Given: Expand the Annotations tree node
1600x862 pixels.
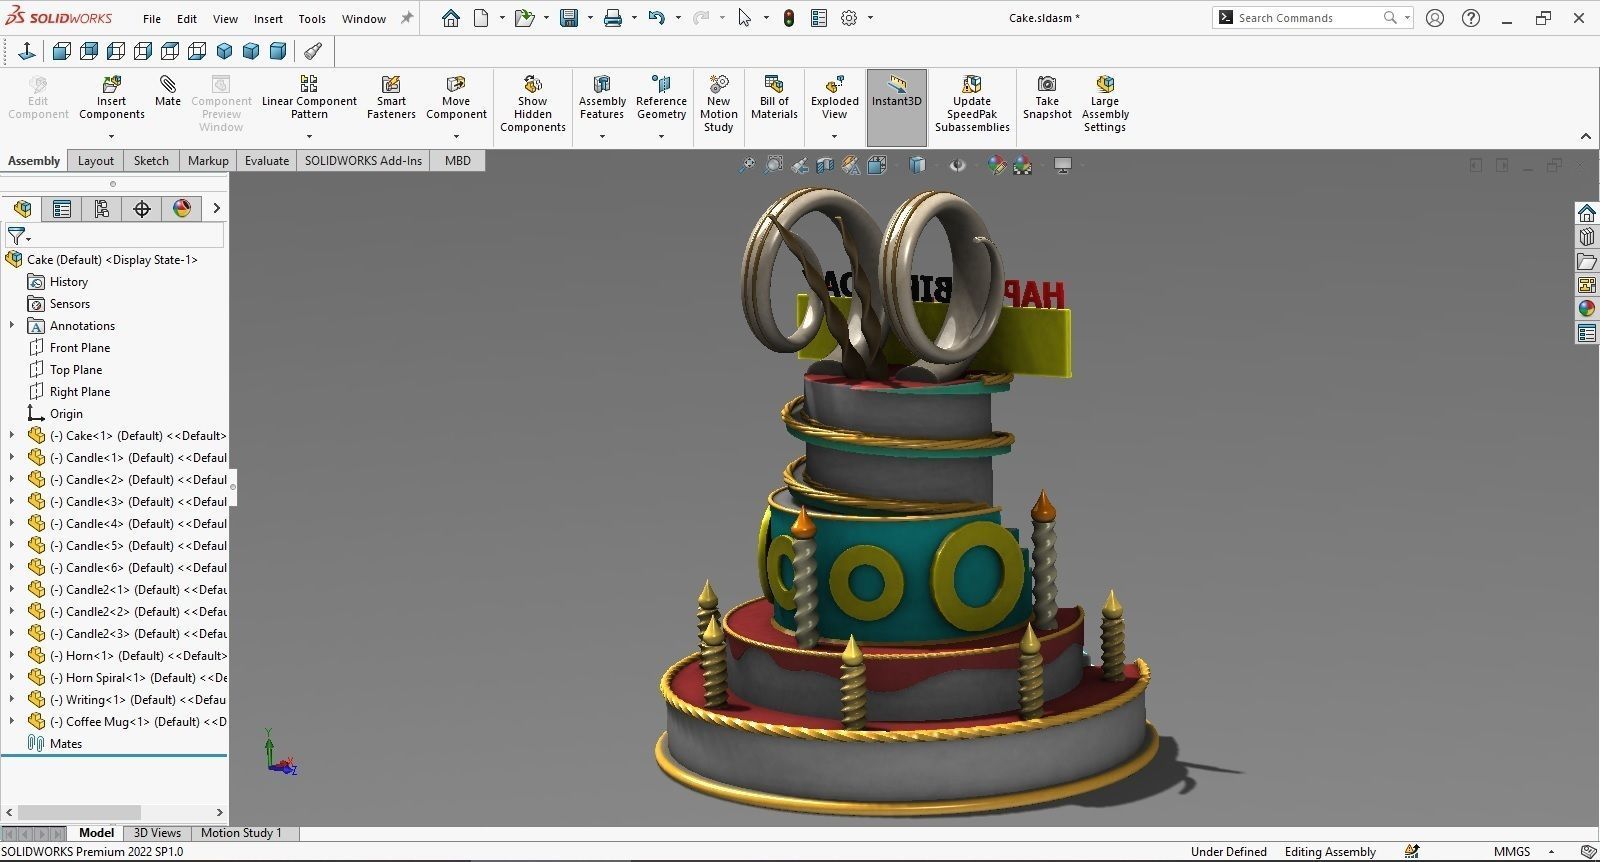Looking at the screenshot, I should 12,326.
